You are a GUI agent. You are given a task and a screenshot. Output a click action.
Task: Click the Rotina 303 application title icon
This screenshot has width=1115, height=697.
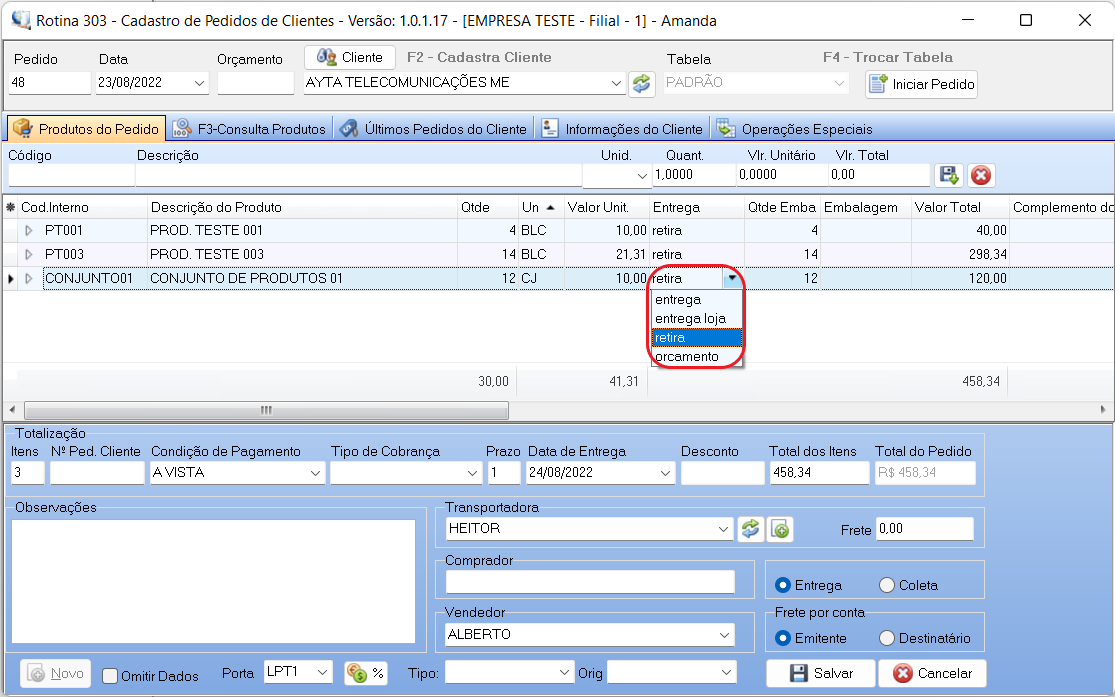pyautogui.click(x=21, y=20)
